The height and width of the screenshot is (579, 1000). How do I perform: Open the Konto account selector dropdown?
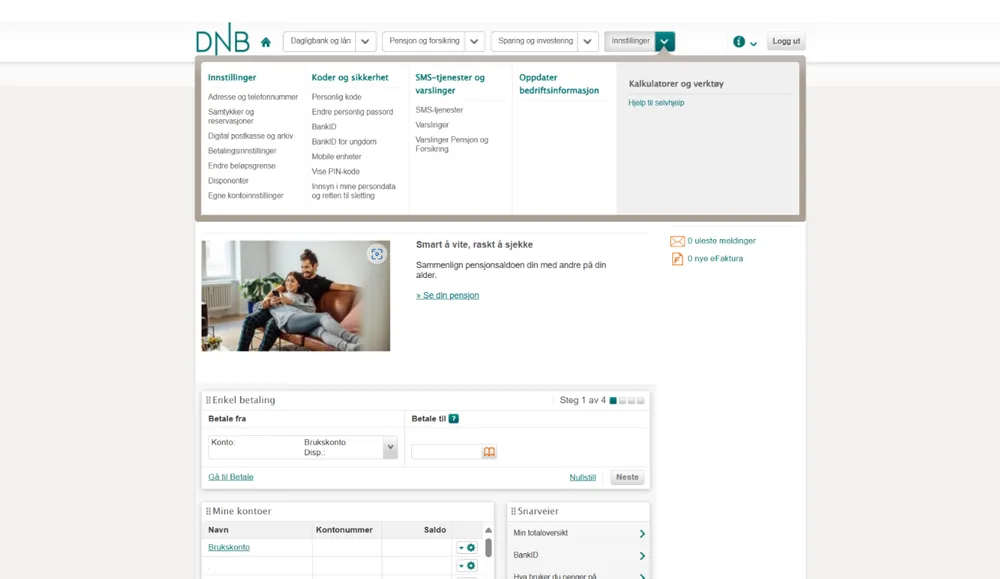[390, 449]
